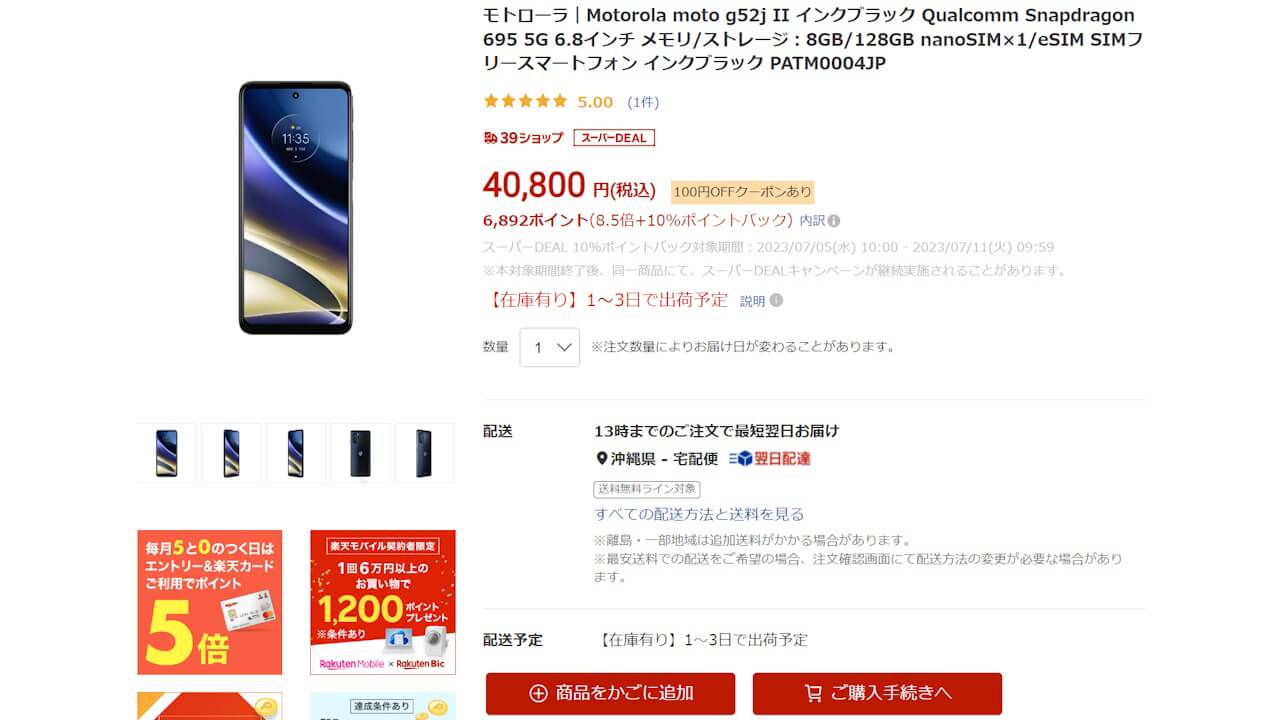
Task: Click the info icon next to 内訳
Action: (x=834, y=221)
